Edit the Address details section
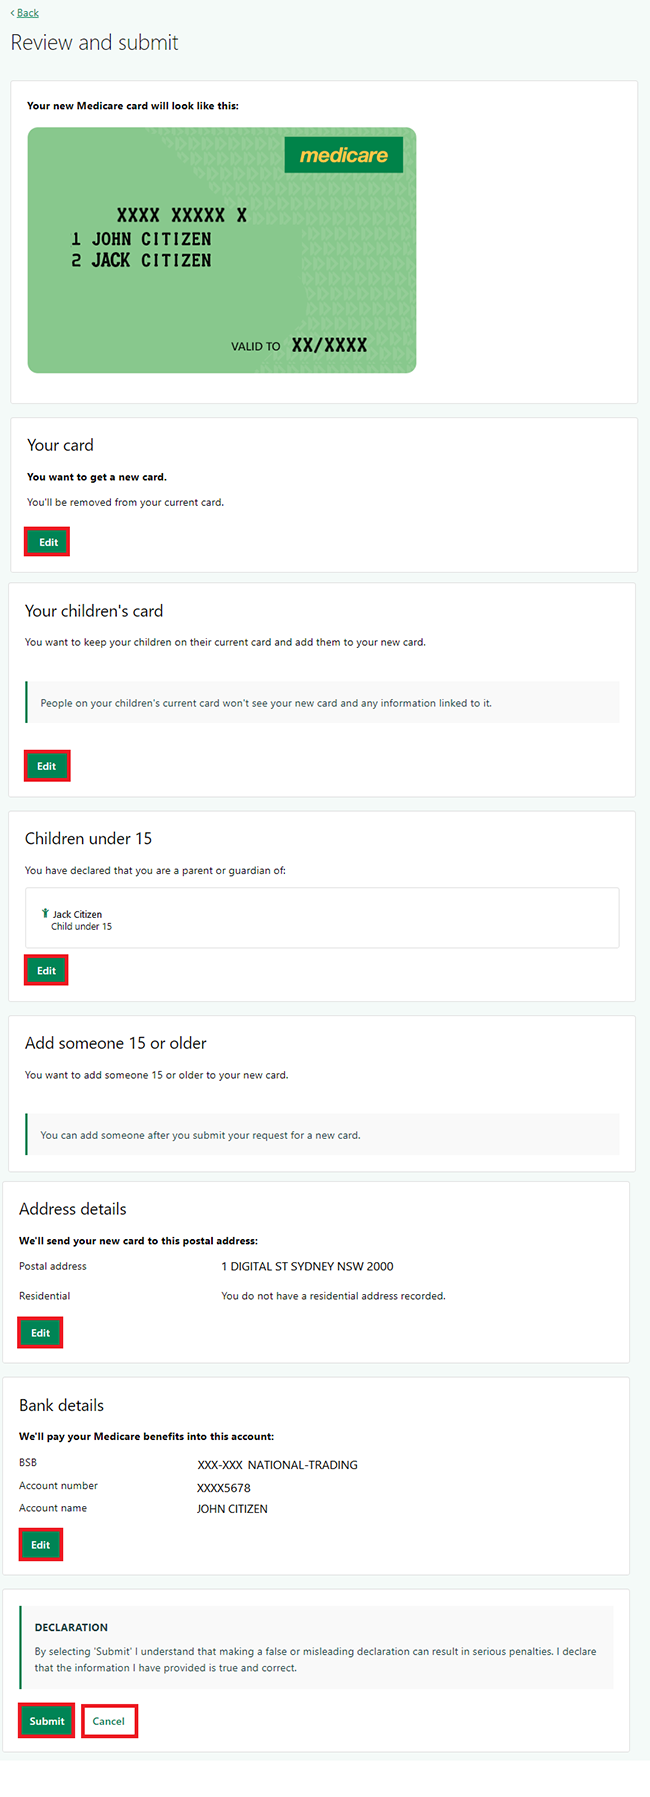This screenshot has width=650, height=1797. click(x=41, y=1333)
